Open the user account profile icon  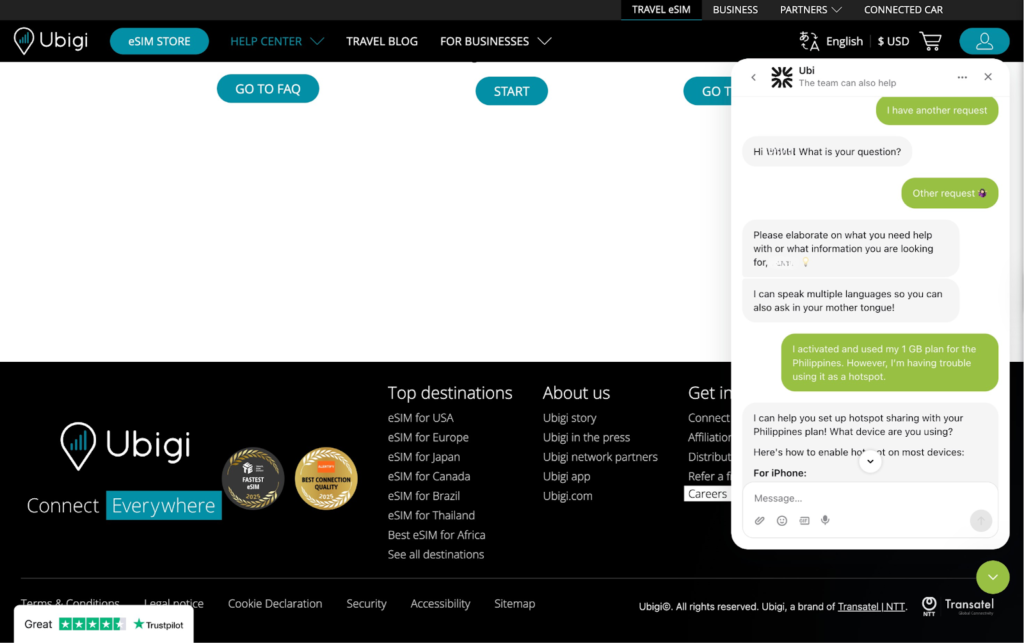[984, 41]
